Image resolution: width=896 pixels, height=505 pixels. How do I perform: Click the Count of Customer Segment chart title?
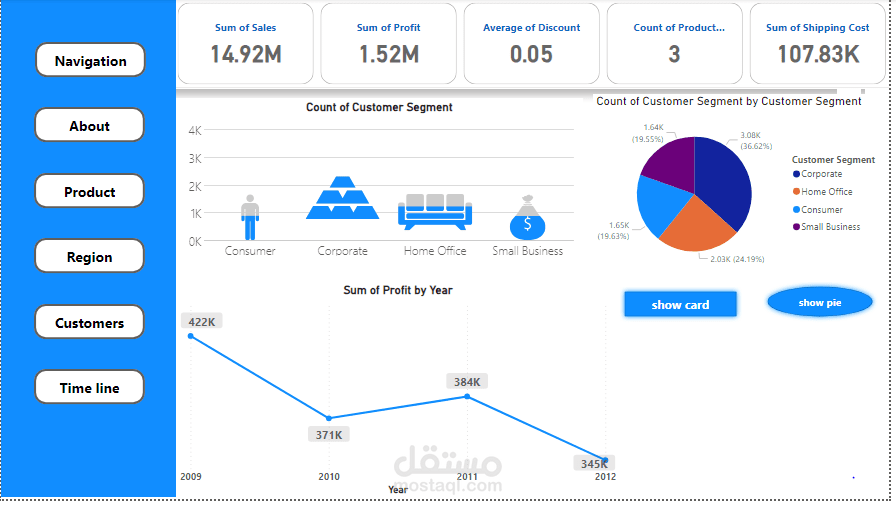pyautogui.click(x=379, y=107)
